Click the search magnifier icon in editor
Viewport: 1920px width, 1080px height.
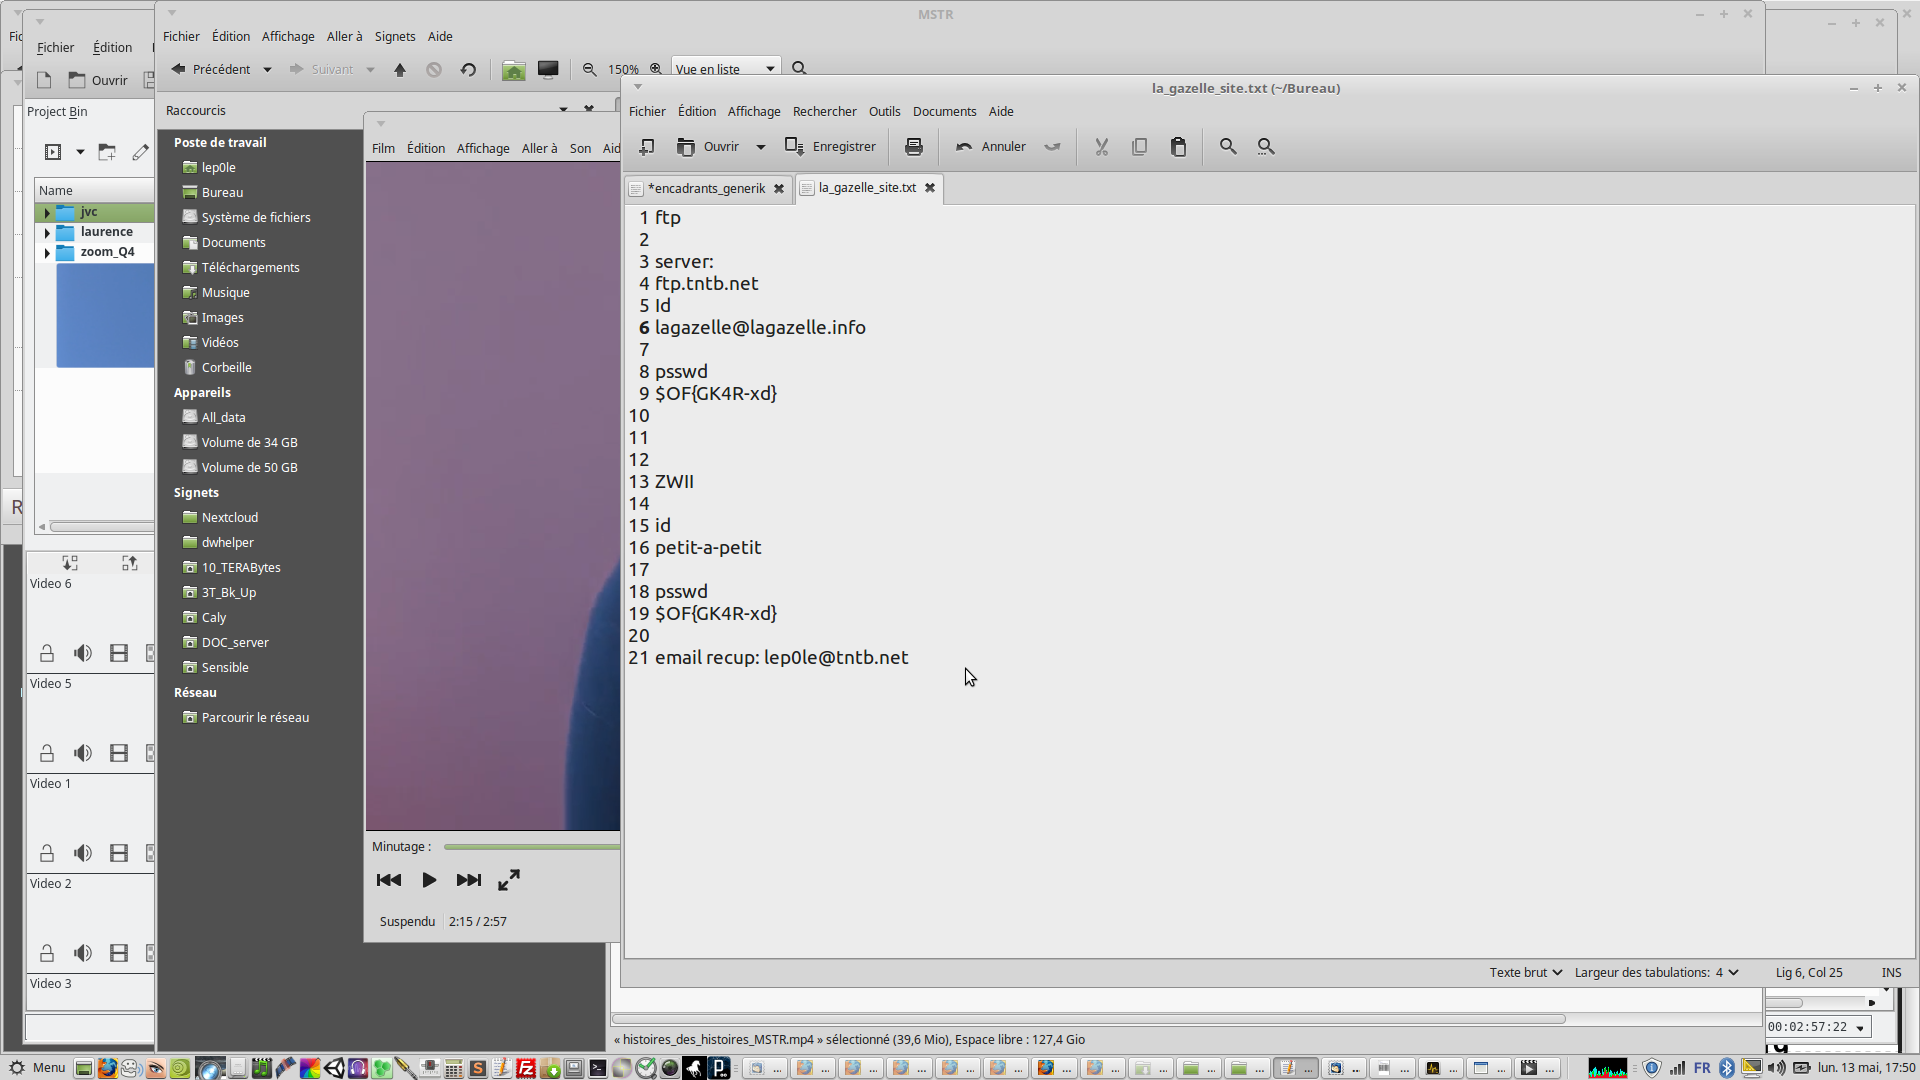point(1227,147)
